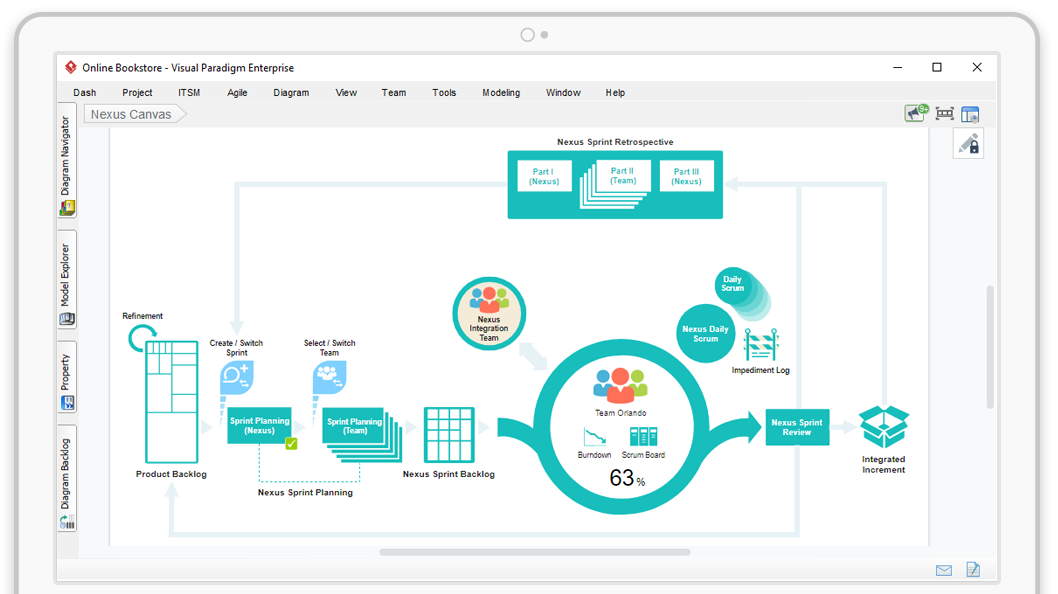Image resolution: width=1058 pixels, height=594 pixels.
Task: Open the Burndown chart icon
Action: 594,436
